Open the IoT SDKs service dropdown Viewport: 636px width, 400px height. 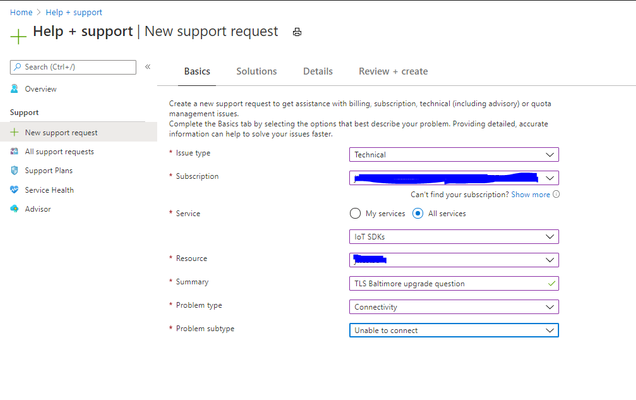pos(454,237)
